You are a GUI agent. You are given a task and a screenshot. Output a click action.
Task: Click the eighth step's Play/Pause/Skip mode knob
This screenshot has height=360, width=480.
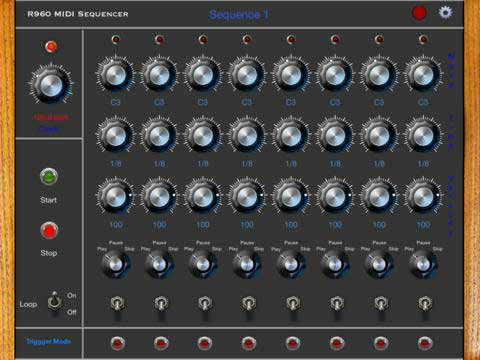click(x=423, y=264)
